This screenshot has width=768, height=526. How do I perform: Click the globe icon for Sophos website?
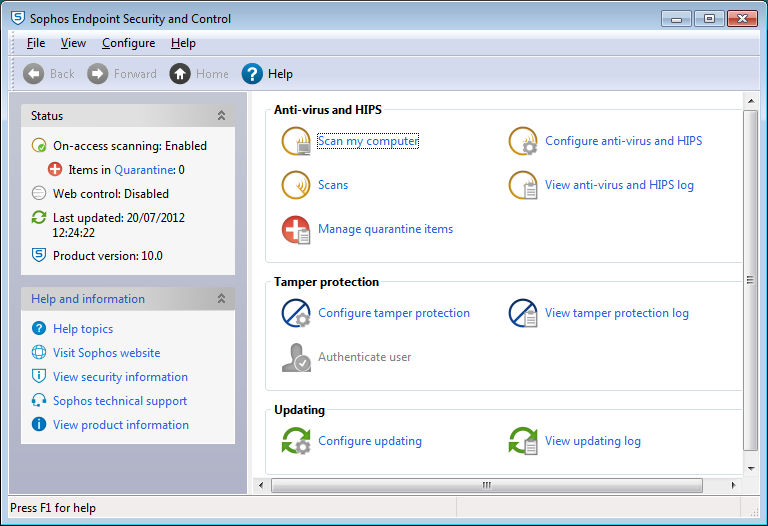(x=39, y=352)
